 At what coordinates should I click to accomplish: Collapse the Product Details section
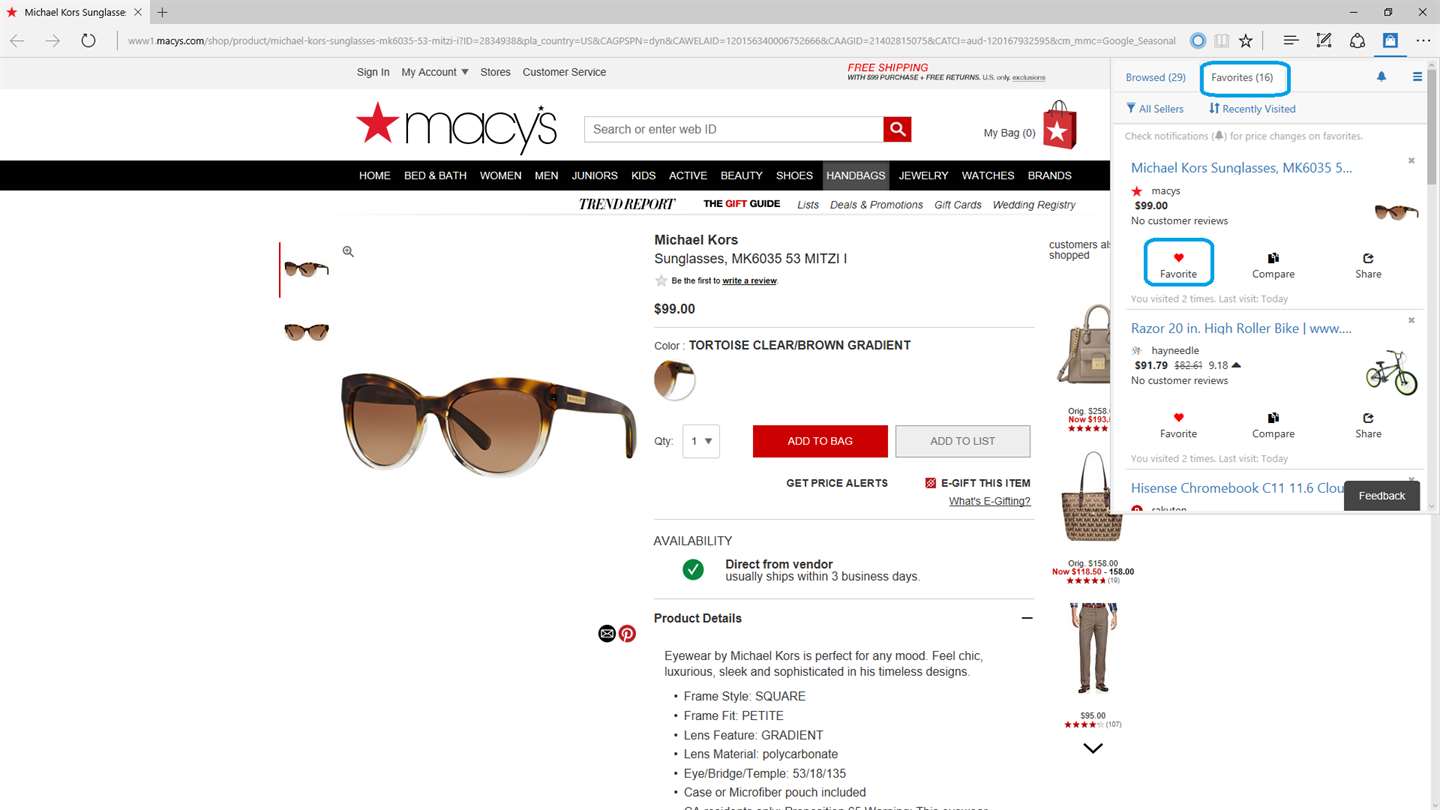click(x=1027, y=618)
